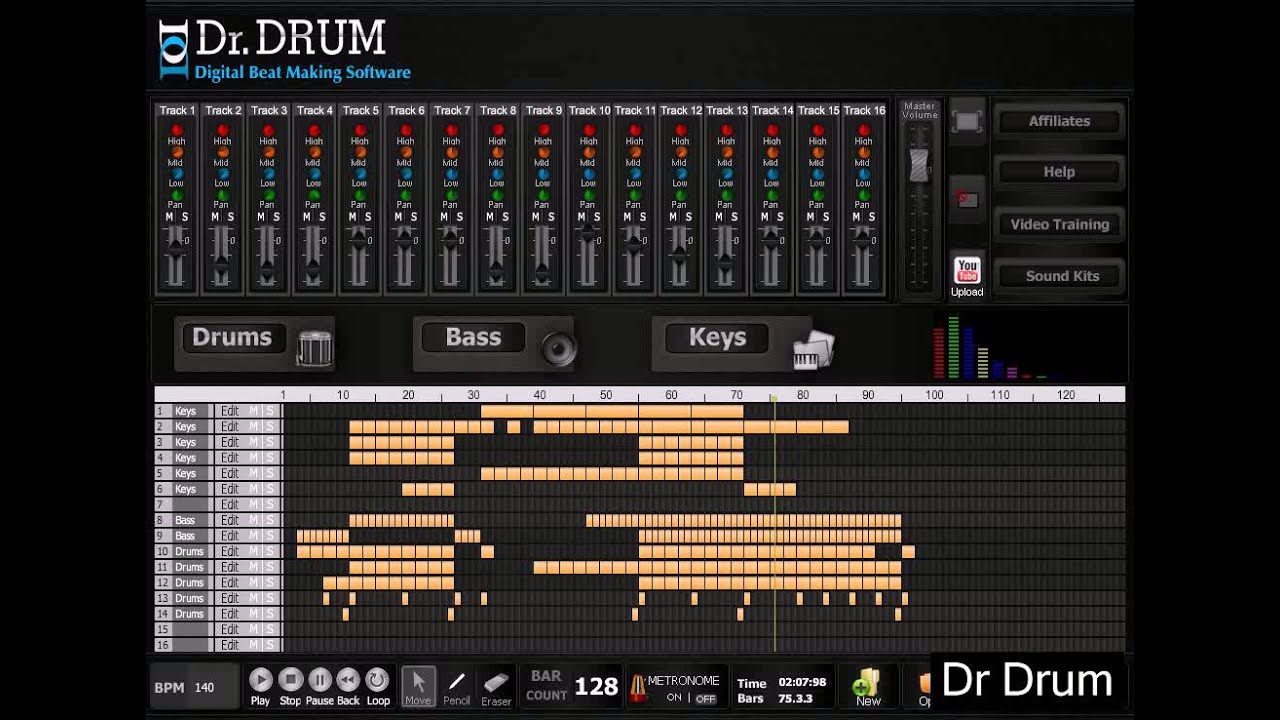Start playback with the Play button
Viewport: 1280px width, 720px height.
click(260, 680)
